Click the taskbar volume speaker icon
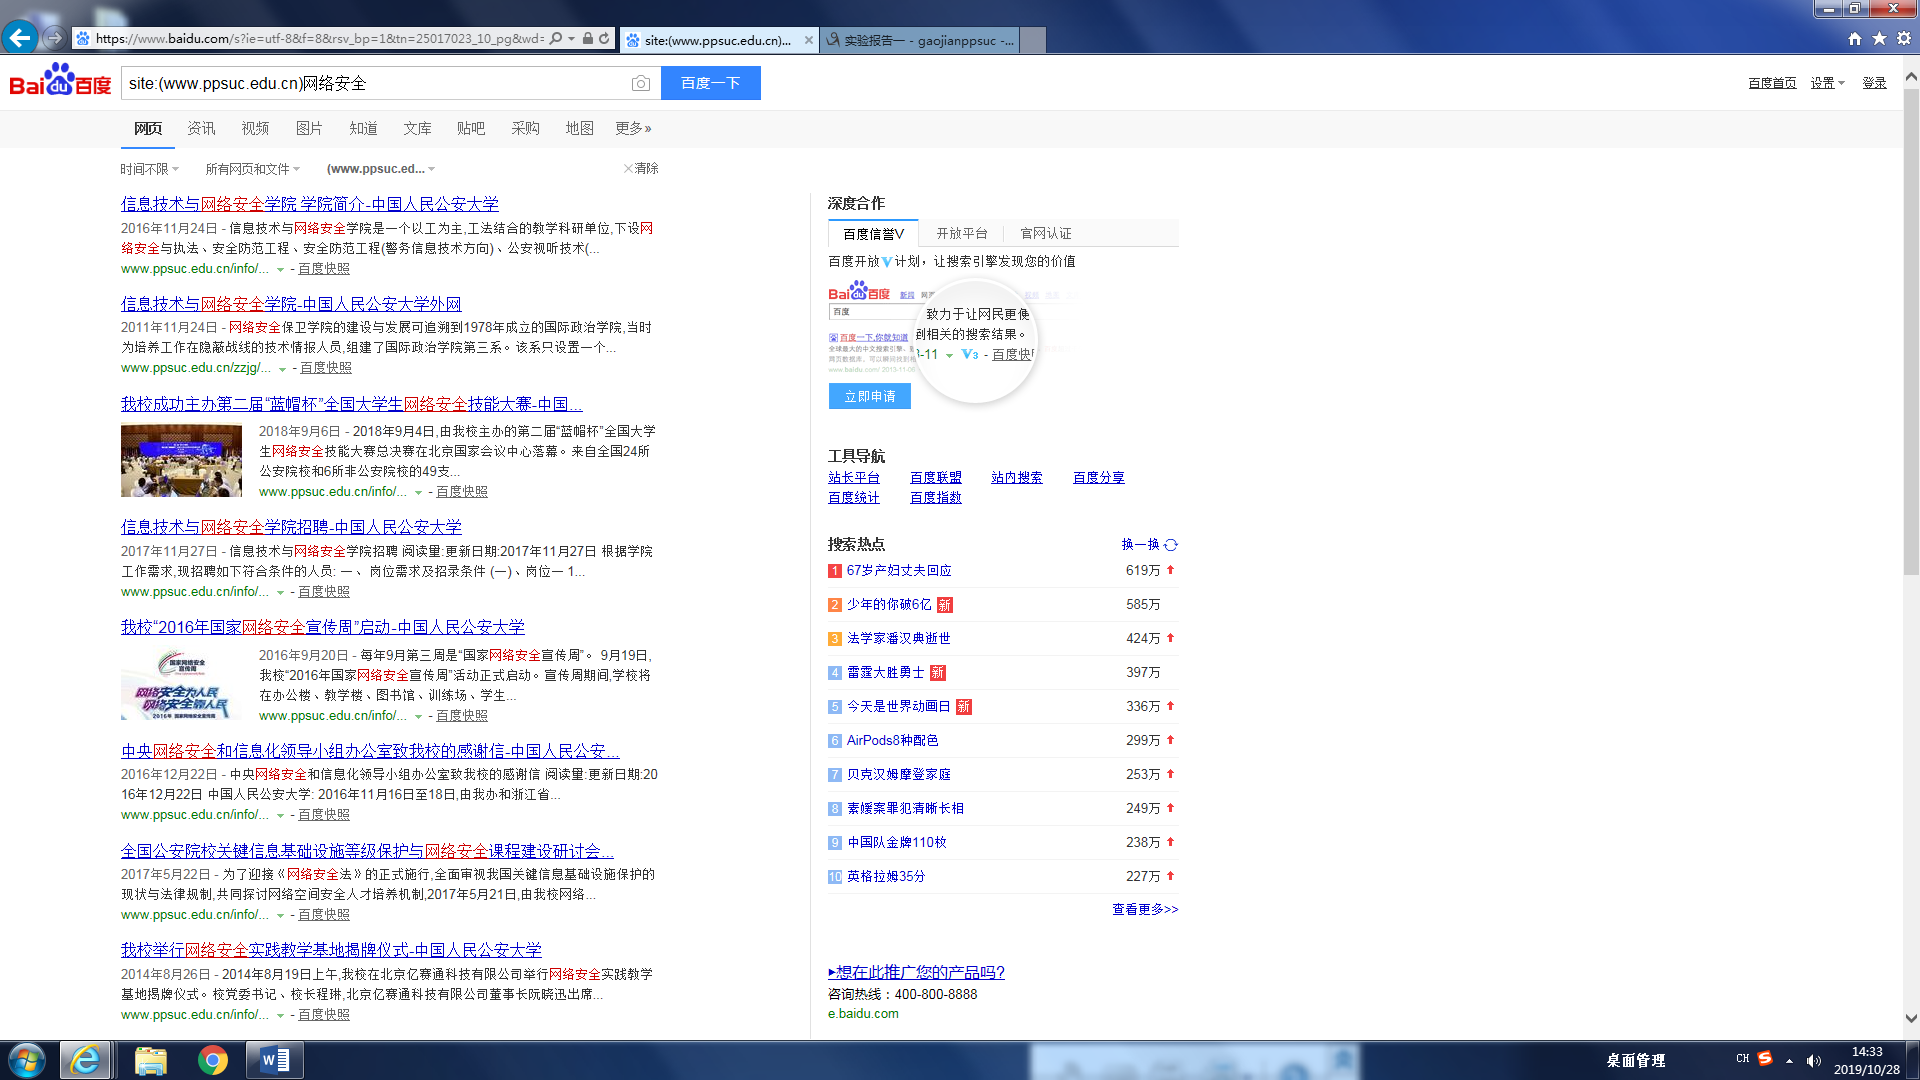This screenshot has height=1080, width=1920. [1813, 1061]
